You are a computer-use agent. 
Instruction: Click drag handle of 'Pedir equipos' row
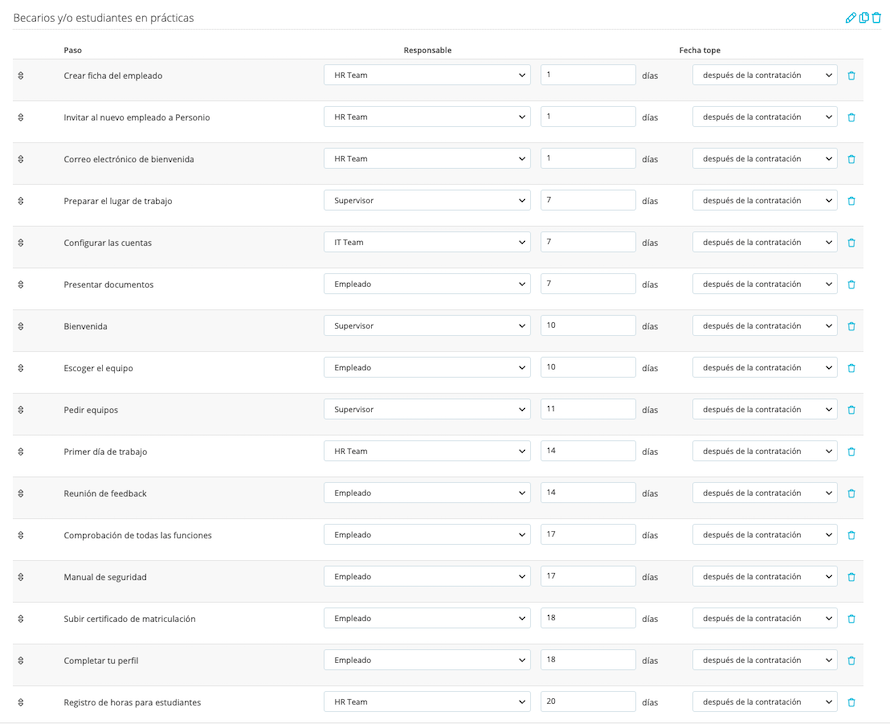tap(21, 410)
